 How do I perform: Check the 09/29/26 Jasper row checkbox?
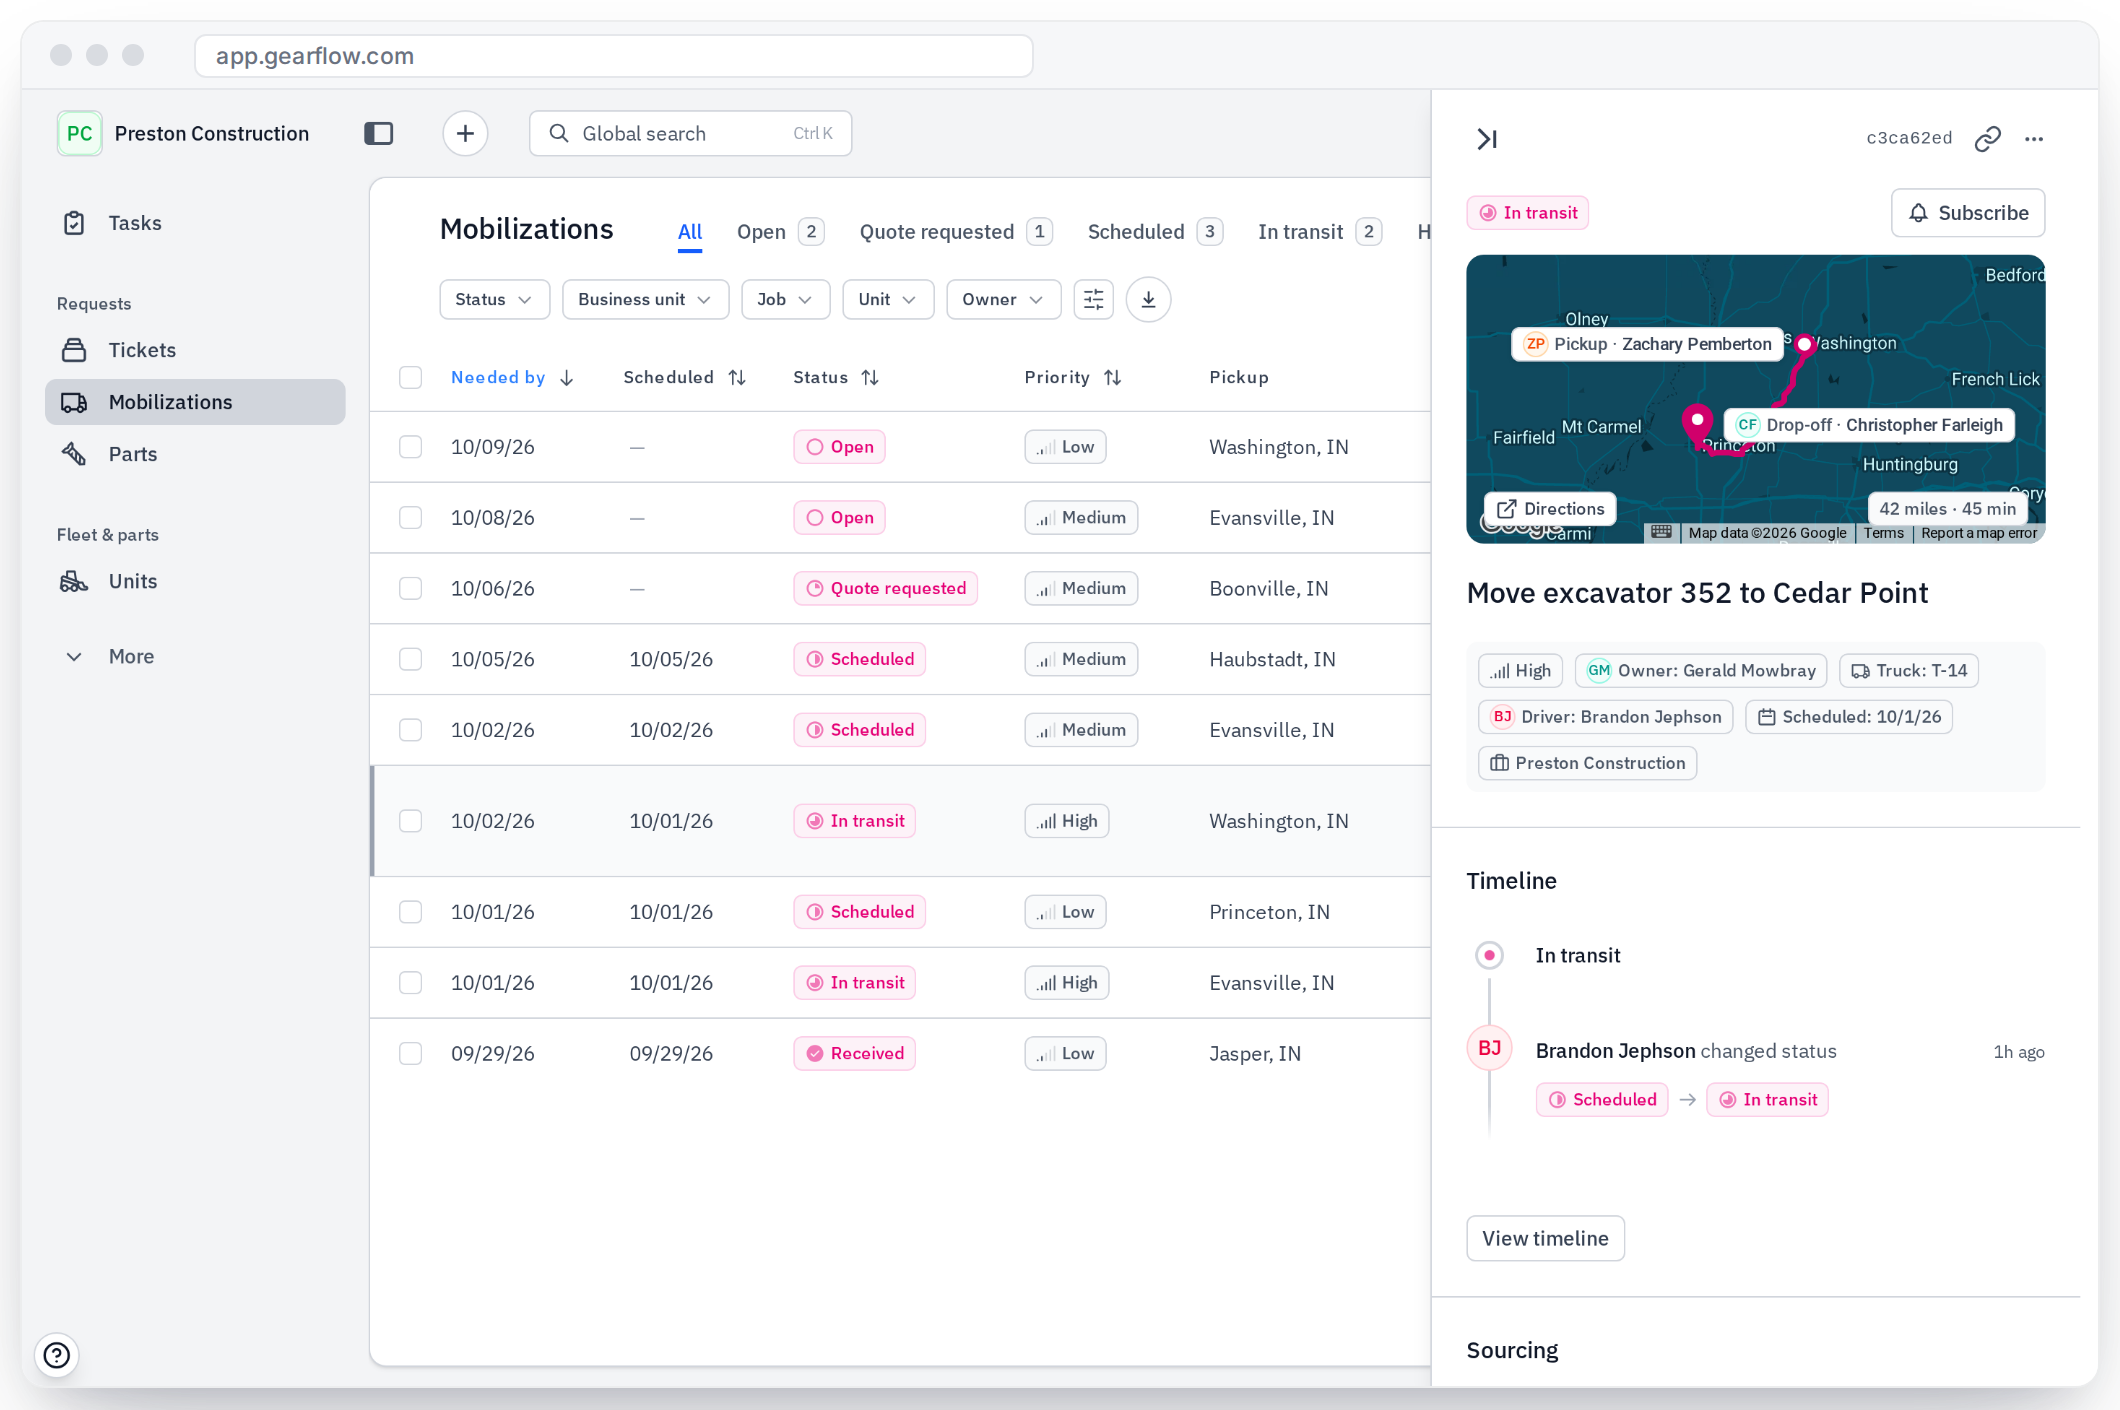(x=410, y=1054)
